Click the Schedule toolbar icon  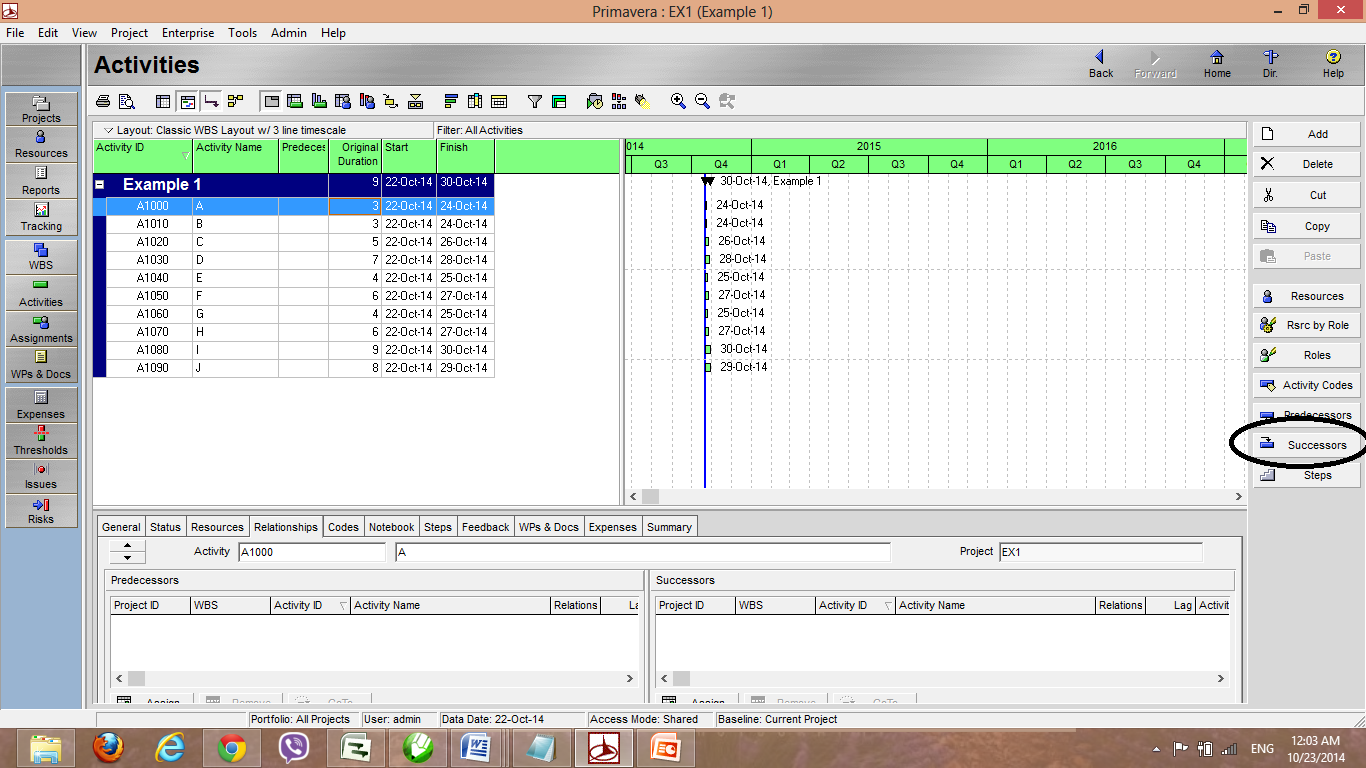(595, 101)
